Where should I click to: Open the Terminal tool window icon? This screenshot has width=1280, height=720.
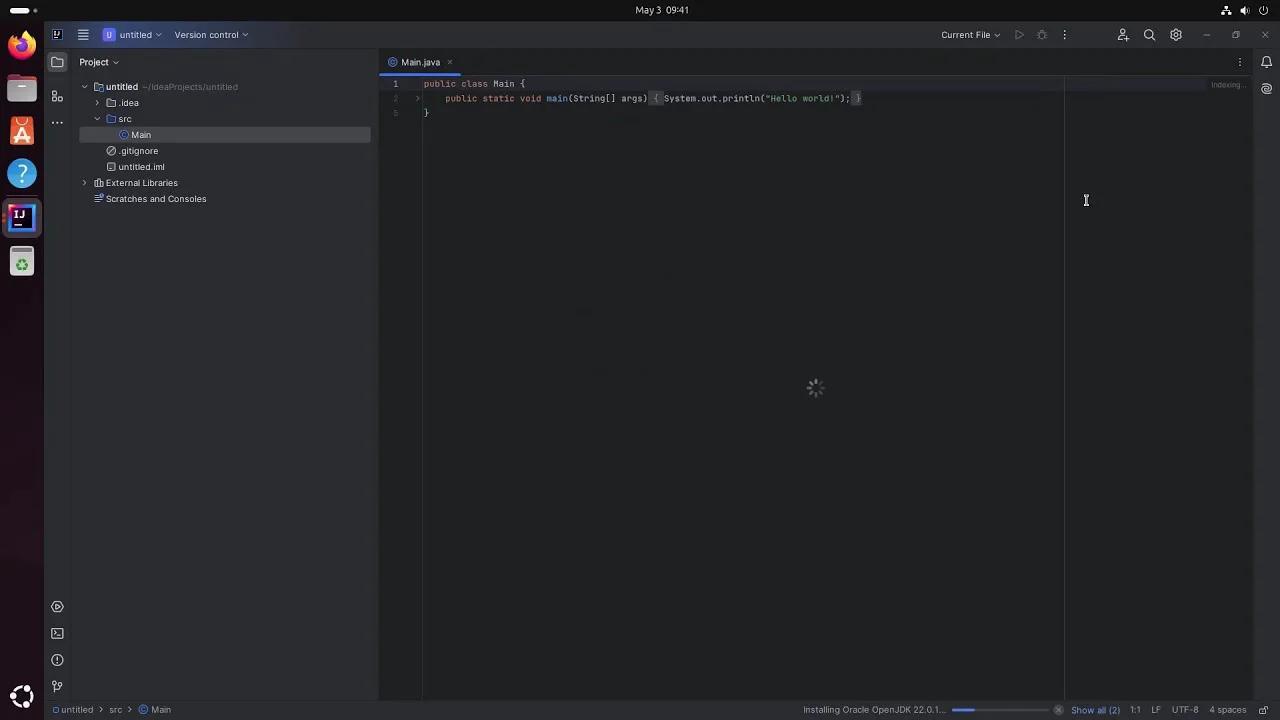(x=57, y=633)
